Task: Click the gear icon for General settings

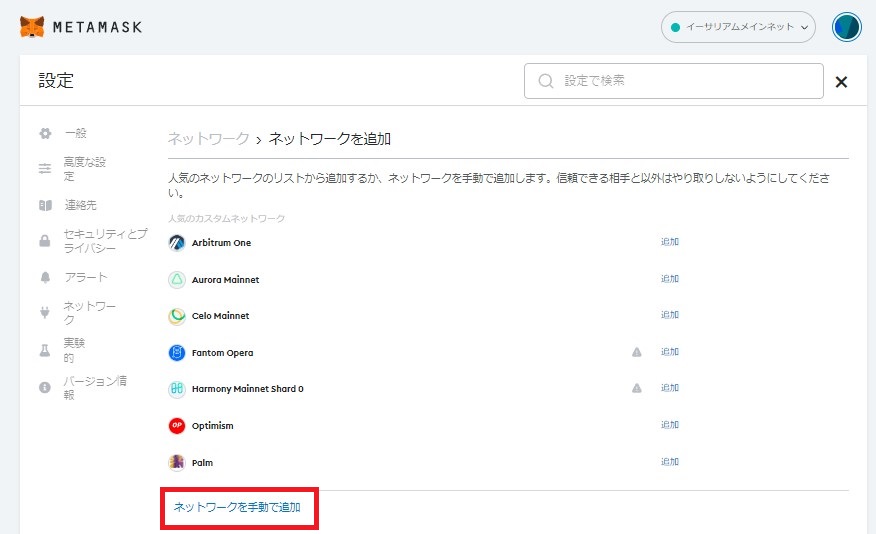Action: tap(45, 134)
